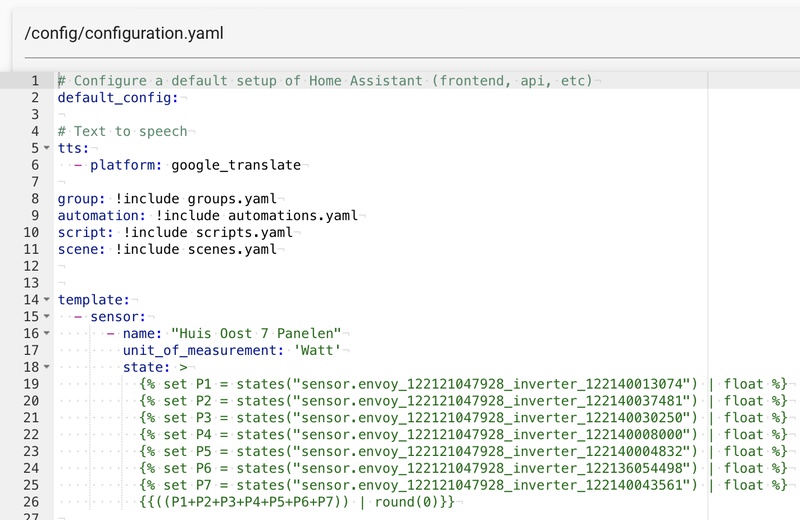Click line number 1 in the gutter

click(34, 80)
